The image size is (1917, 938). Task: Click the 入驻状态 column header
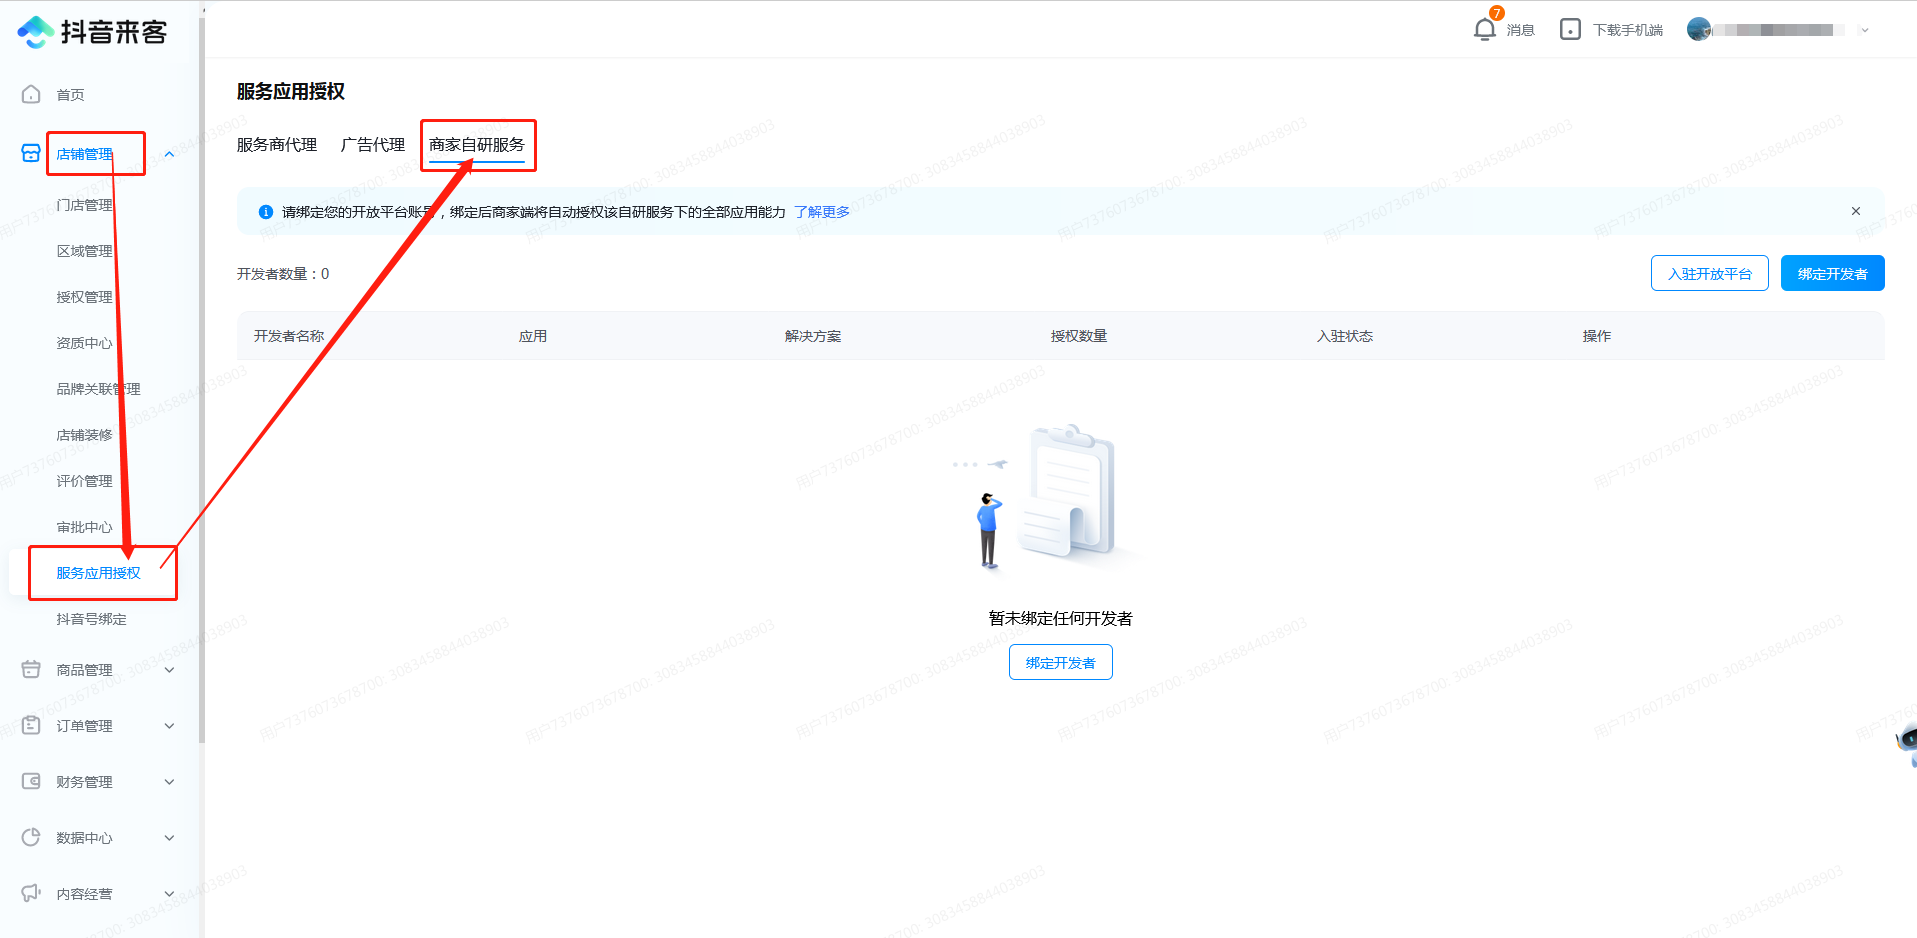coord(1345,336)
